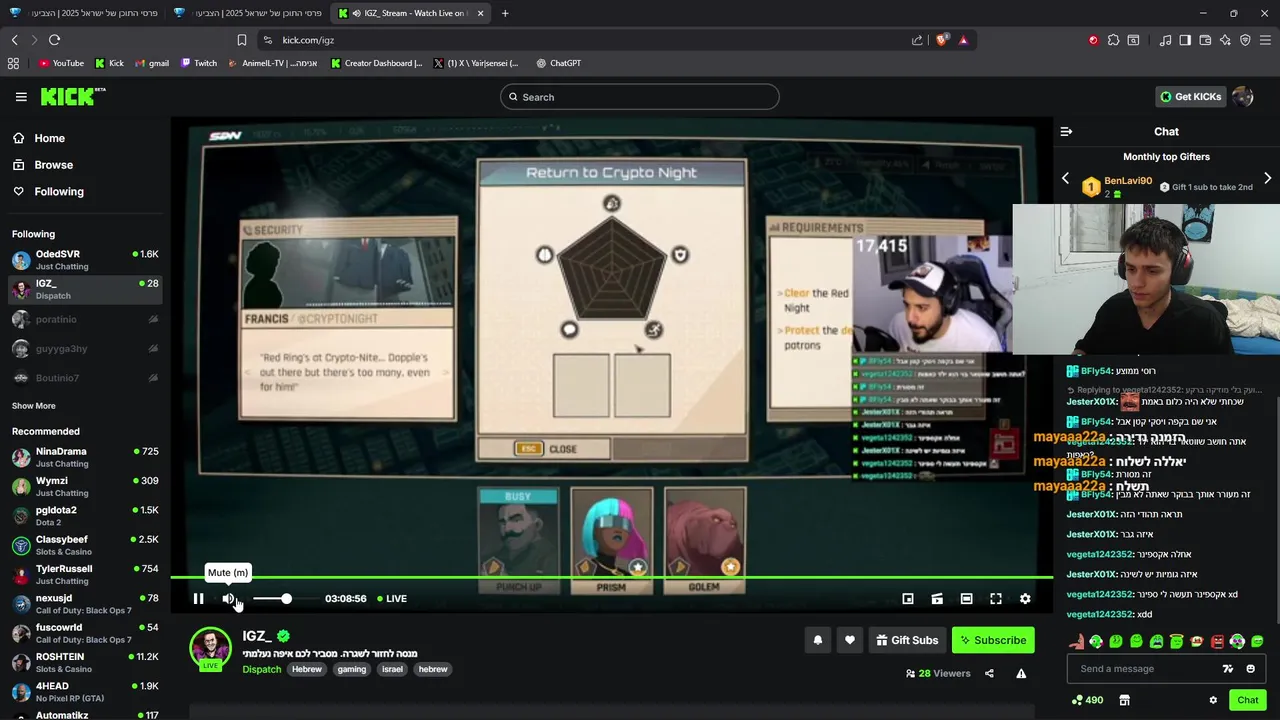Click the translate icon in message box

point(1228,669)
